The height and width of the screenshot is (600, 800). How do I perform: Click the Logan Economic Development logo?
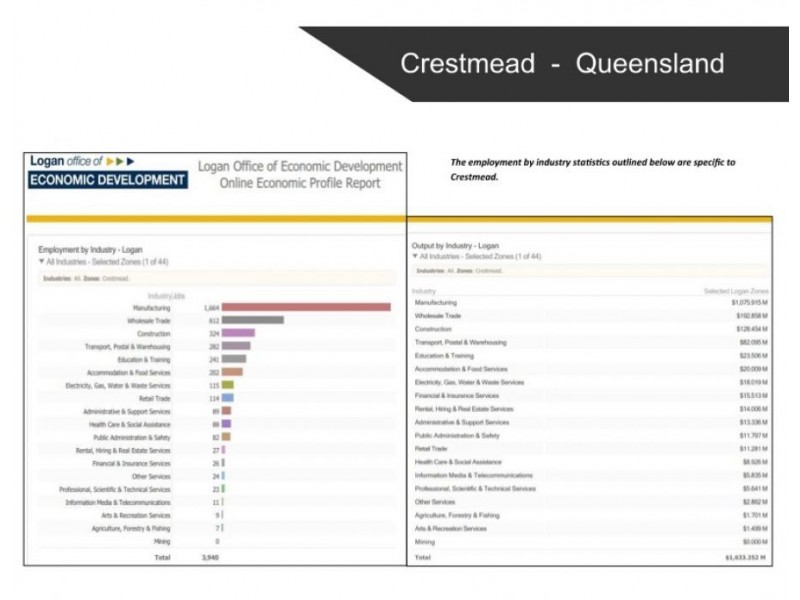click(108, 172)
